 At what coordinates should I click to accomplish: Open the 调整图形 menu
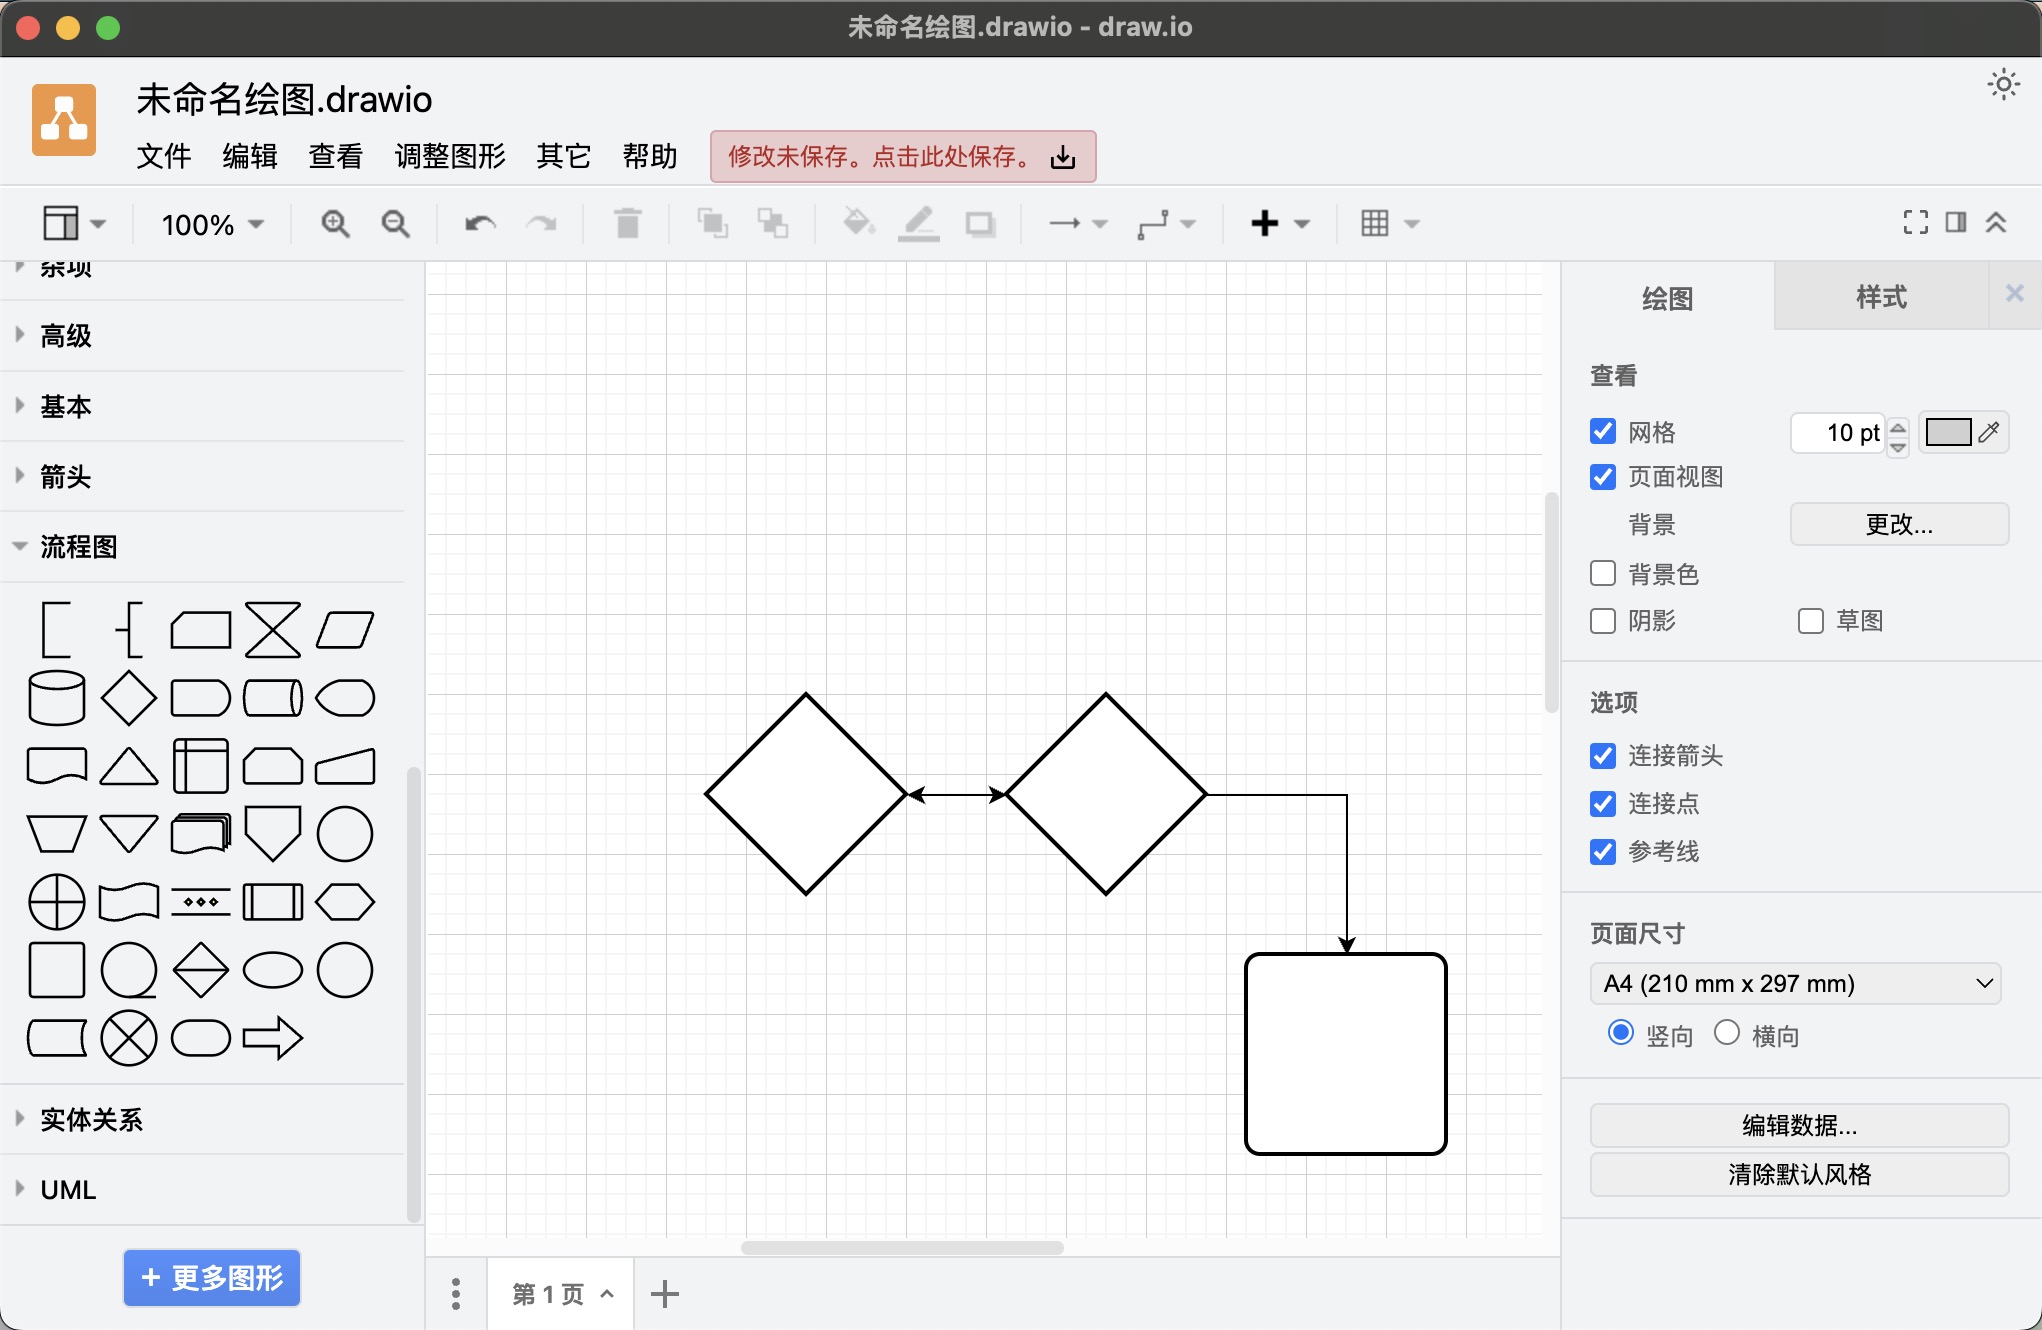coord(450,156)
